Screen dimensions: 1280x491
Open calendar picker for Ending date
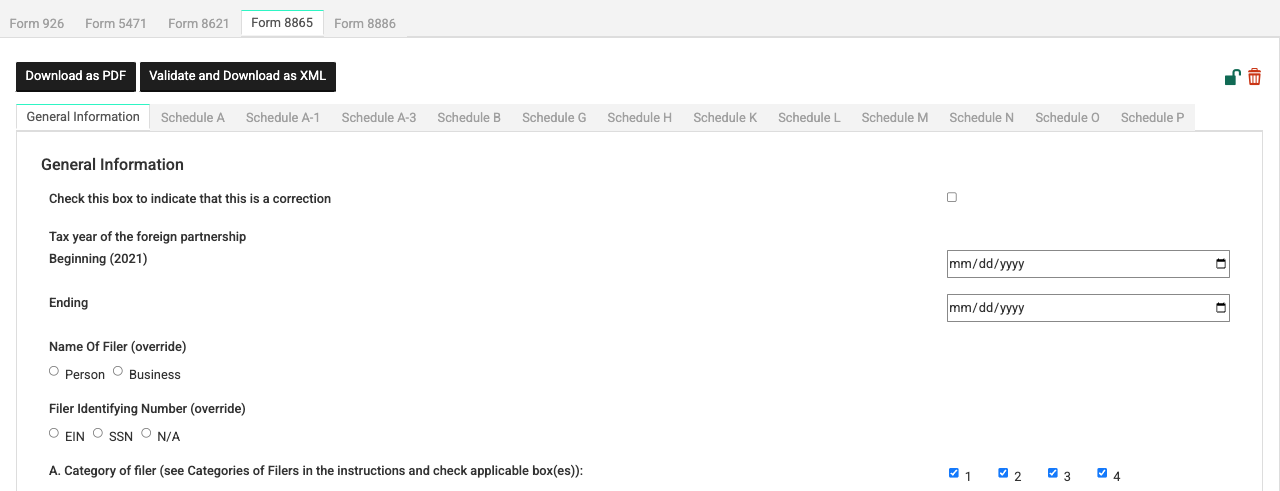(1220, 308)
